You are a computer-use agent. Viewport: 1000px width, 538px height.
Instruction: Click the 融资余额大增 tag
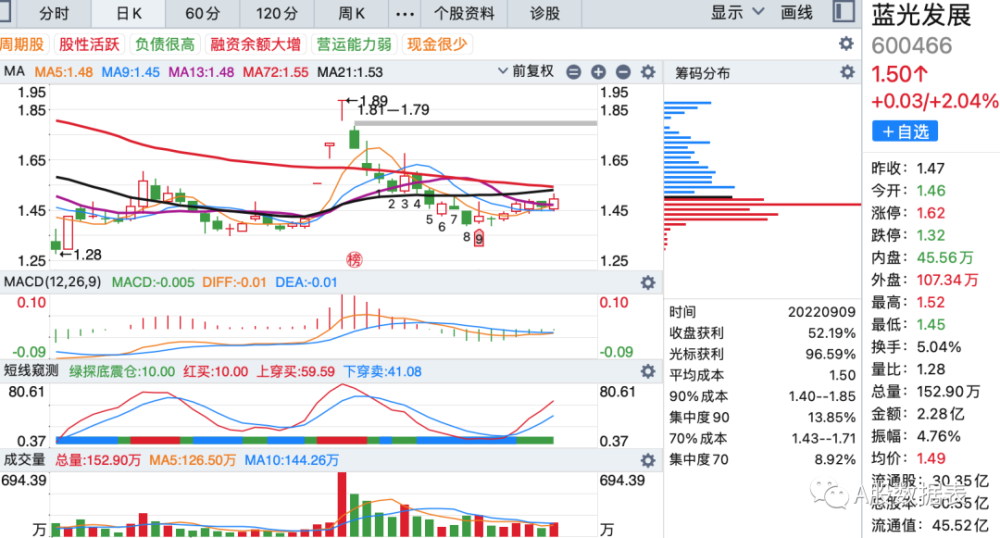tap(255, 44)
